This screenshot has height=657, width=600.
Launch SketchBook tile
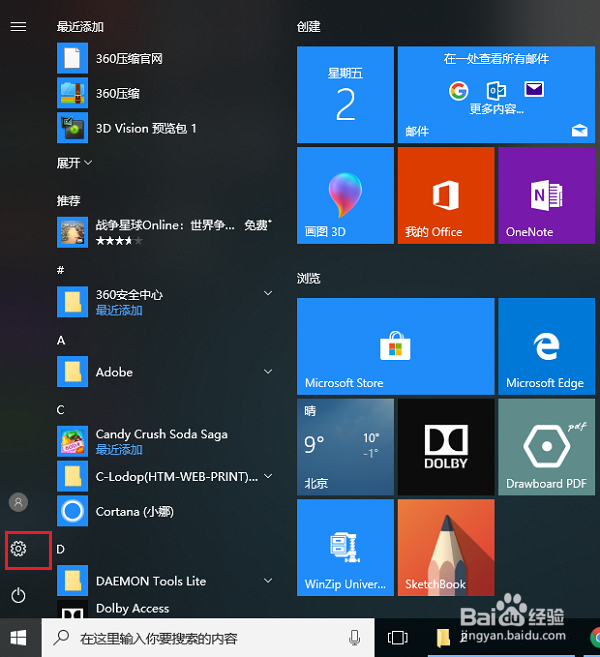[x=446, y=547]
